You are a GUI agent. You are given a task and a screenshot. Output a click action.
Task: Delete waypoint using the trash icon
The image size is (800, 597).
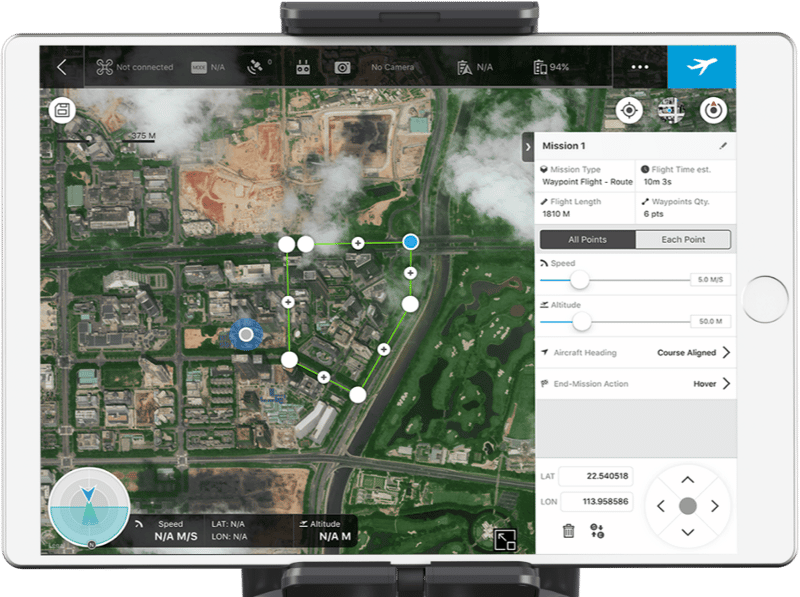click(568, 531)
